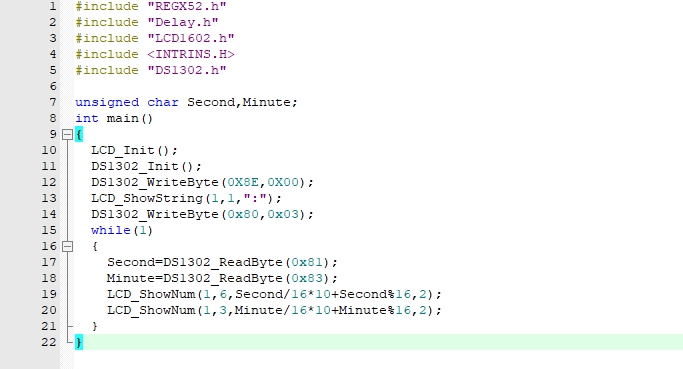Collapse the while loop fold marker at line 16

coord(67,247)
